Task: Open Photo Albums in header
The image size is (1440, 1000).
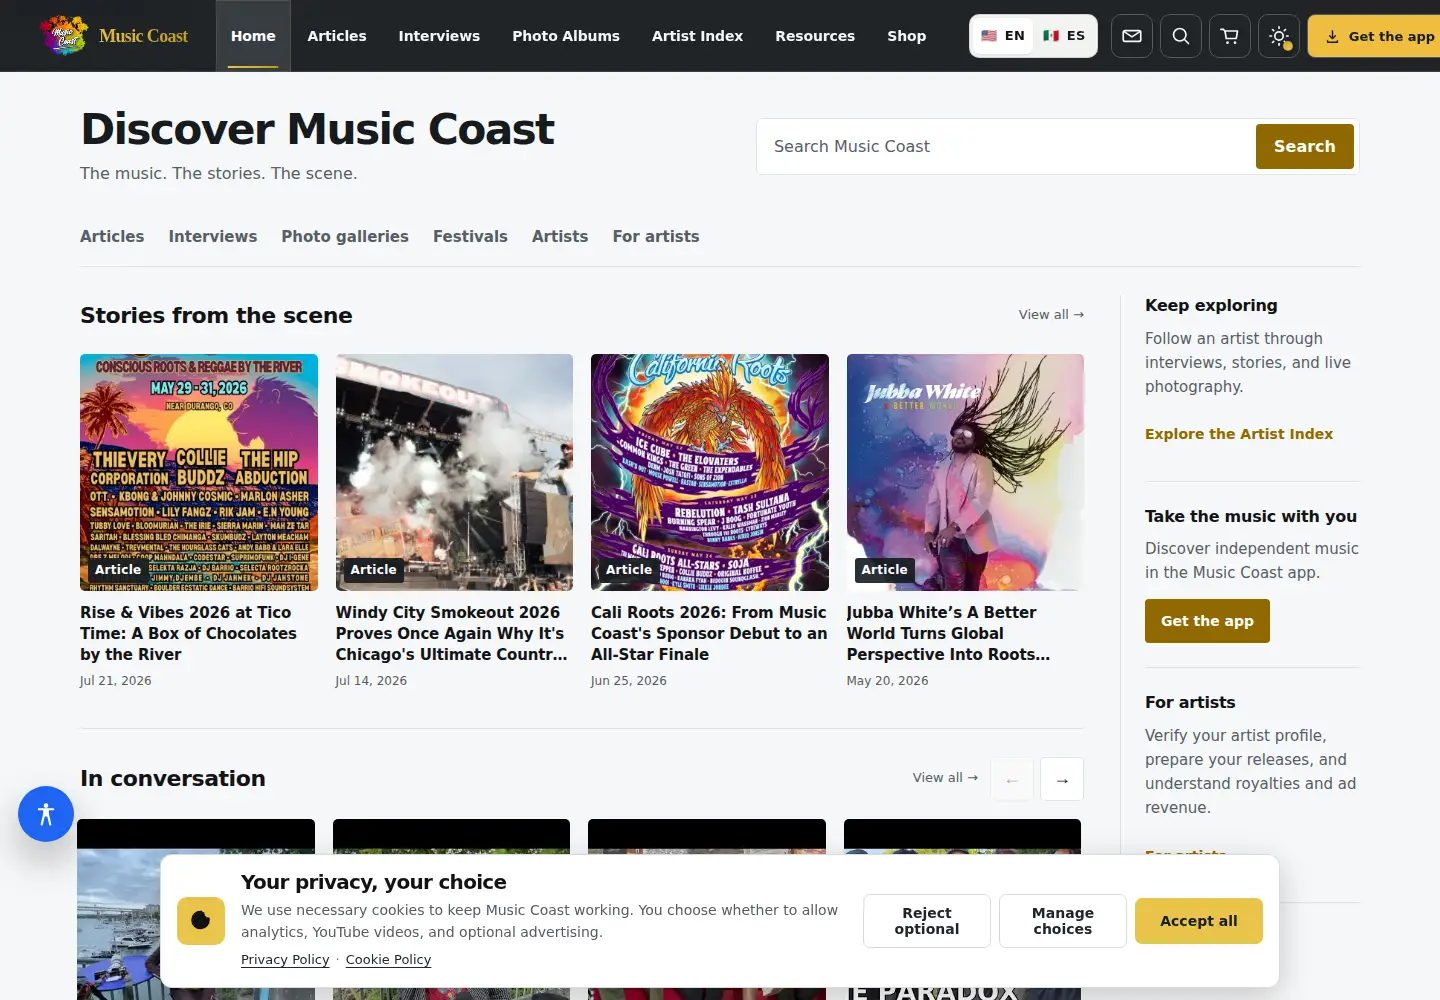Action: pos(566,36)
